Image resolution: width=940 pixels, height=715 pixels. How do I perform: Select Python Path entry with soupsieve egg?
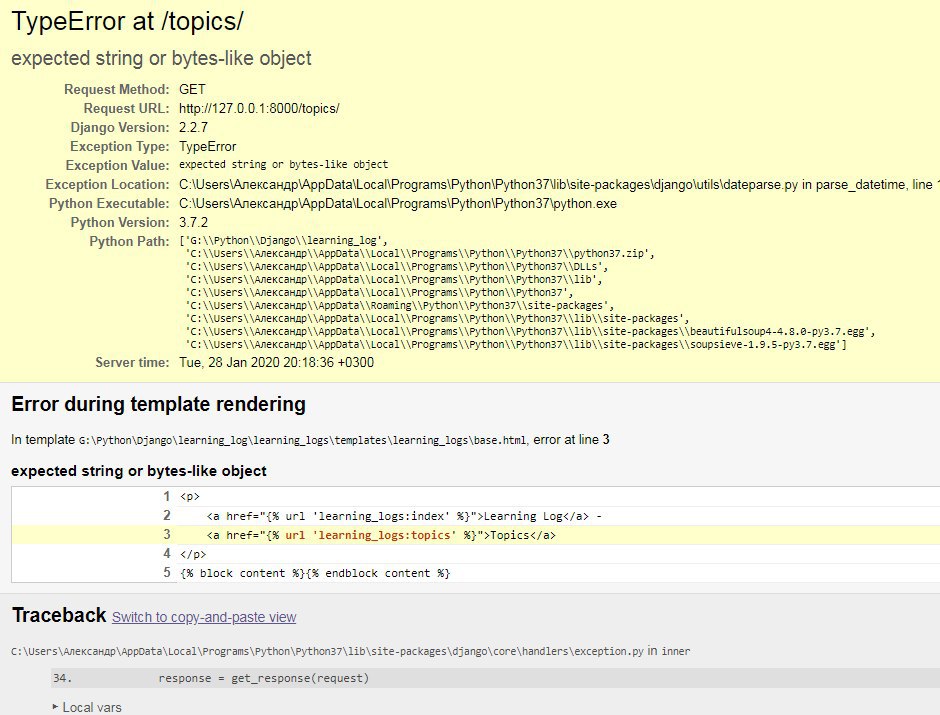point(516,345)
